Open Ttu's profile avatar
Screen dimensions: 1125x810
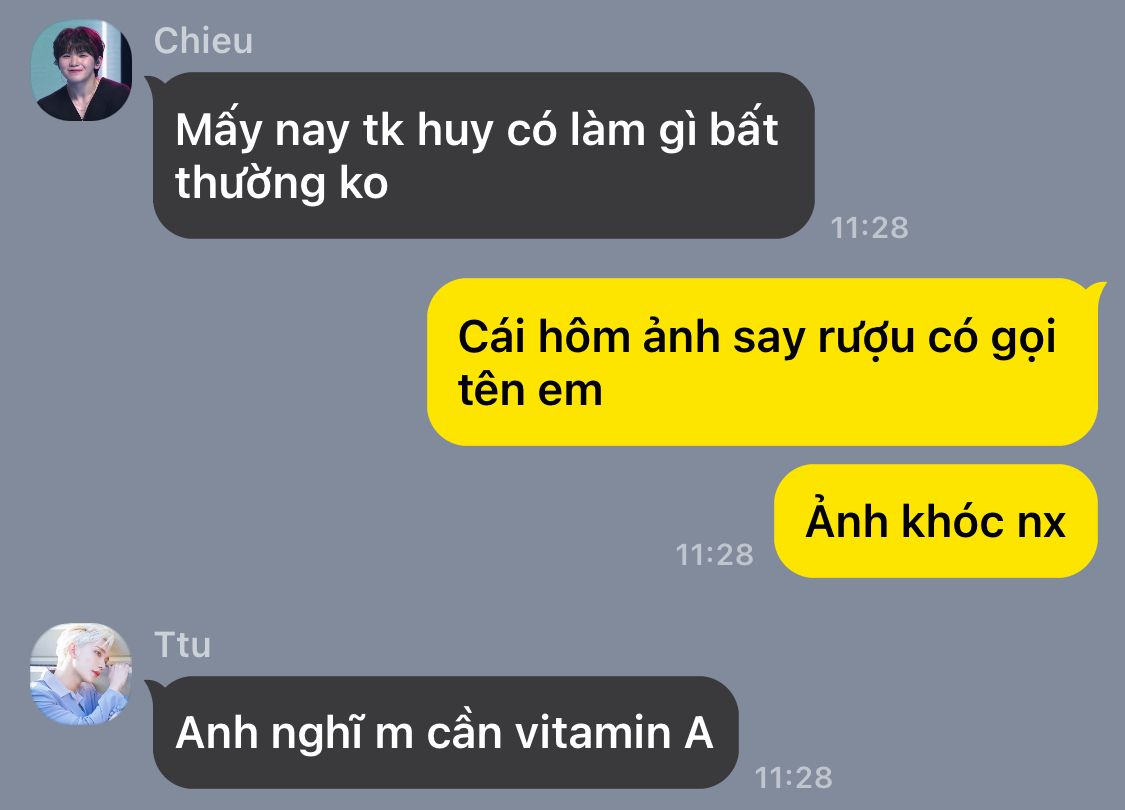click(x=80, y=673)
